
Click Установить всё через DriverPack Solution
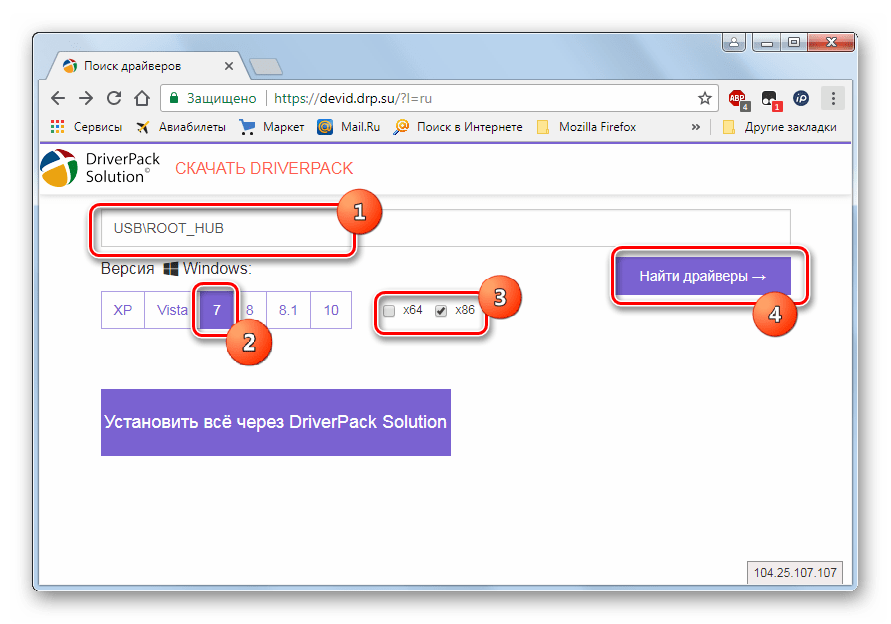click(x=275, y=422)
